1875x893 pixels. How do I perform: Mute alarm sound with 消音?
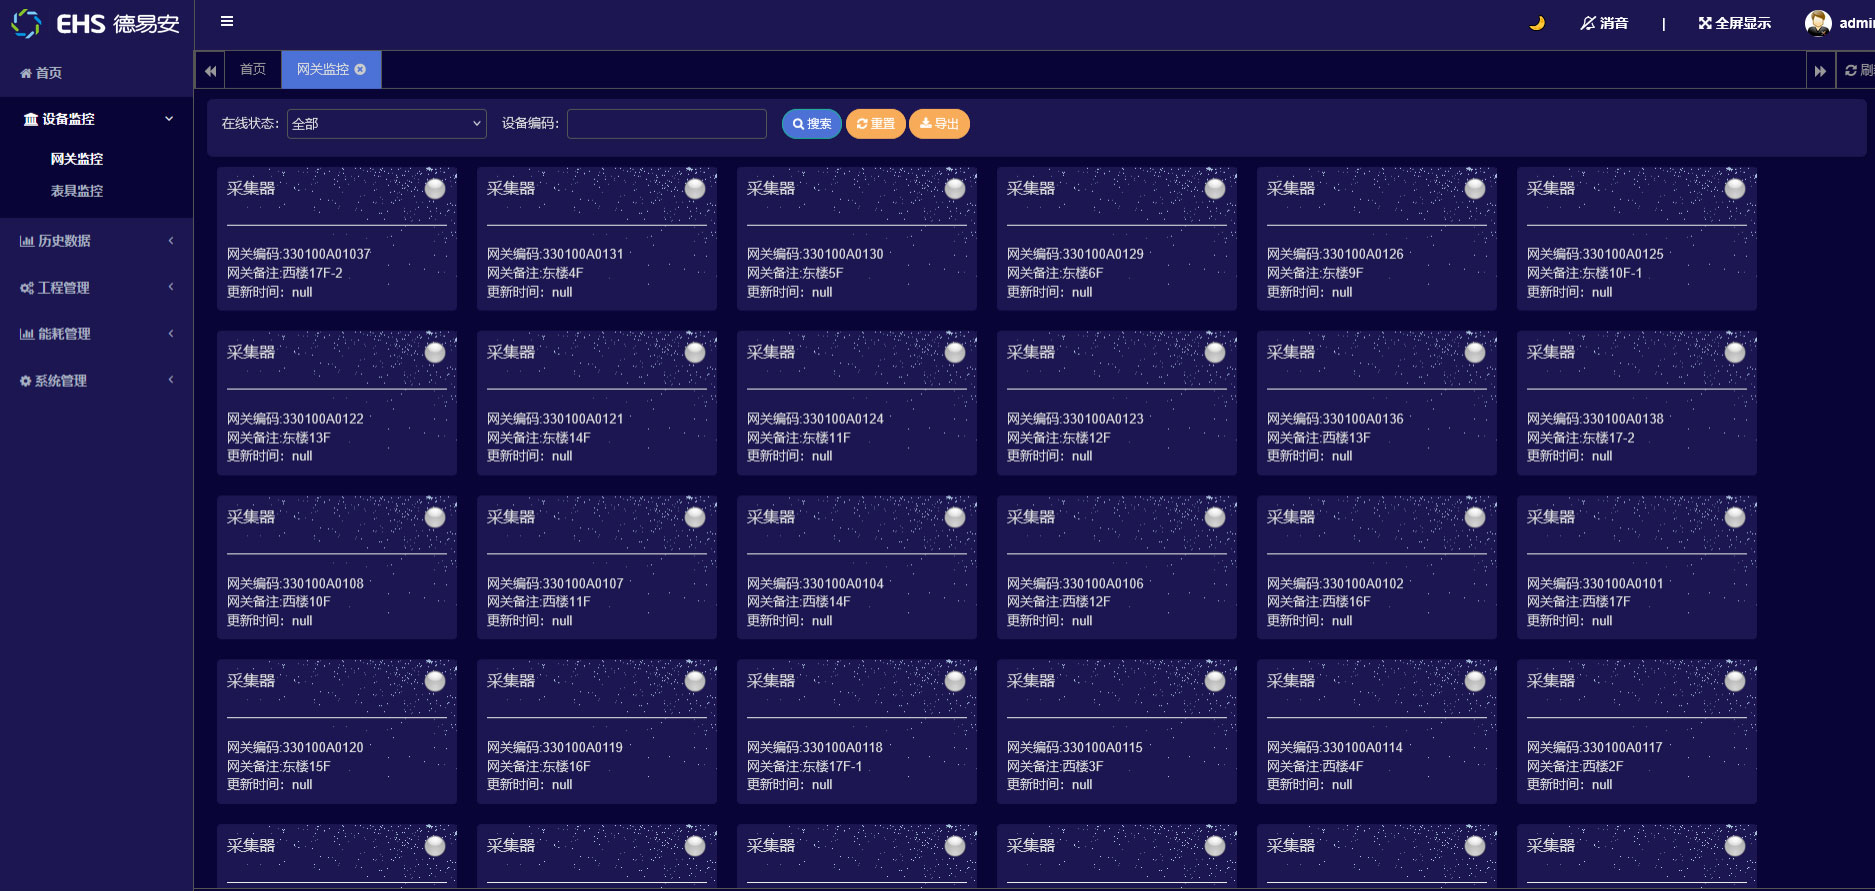[x=1604, y=23]
